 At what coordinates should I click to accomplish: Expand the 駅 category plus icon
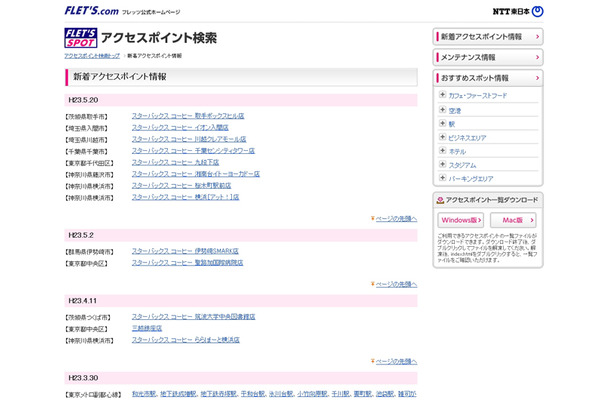tap(442, 123)
